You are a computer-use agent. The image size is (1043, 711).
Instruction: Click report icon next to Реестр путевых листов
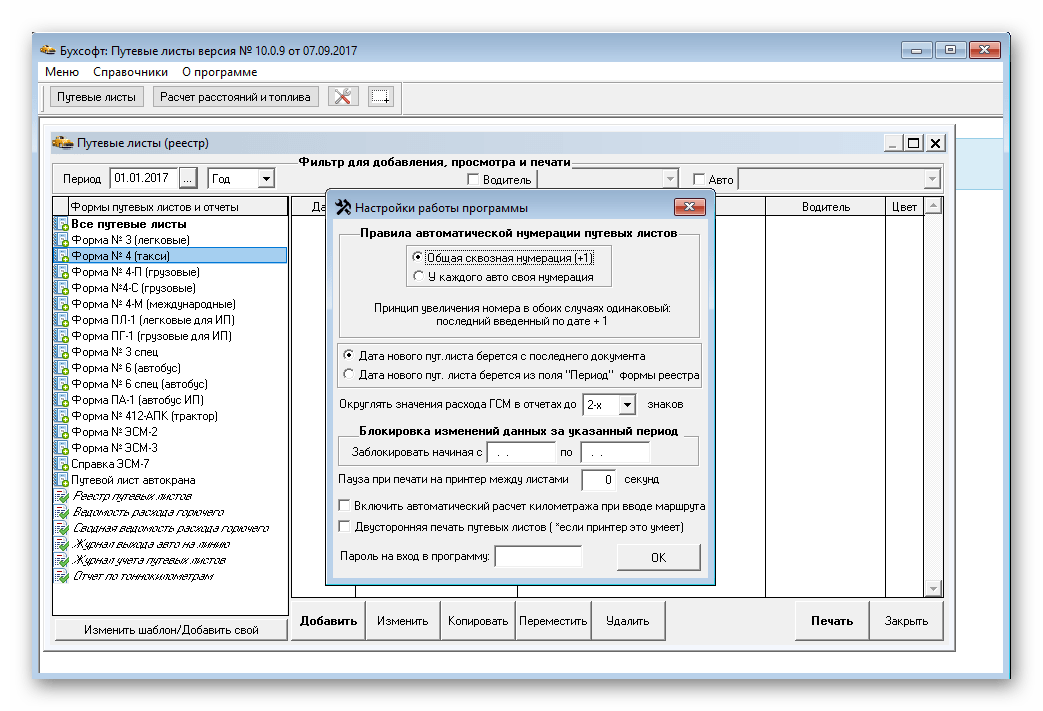tap(61, 496)
